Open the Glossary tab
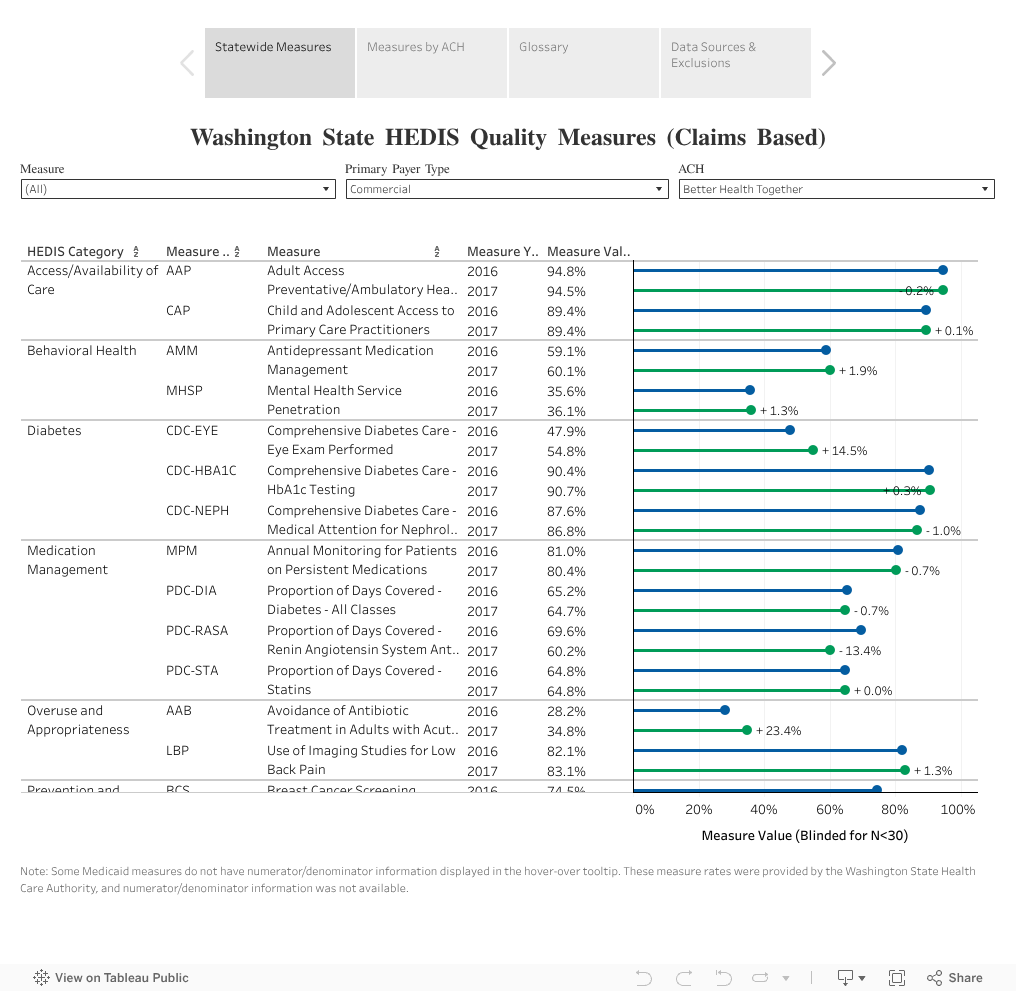Viewport: 1016px width, 991px height. (584, 62)
